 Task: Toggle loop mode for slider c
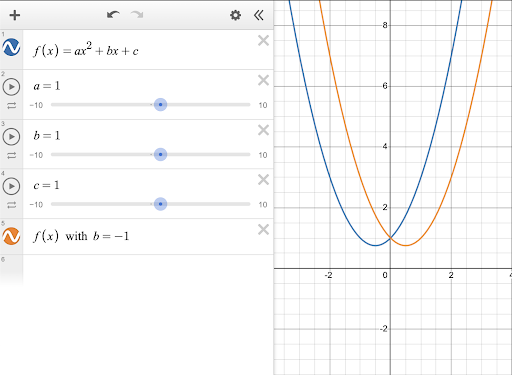[11, 205]
